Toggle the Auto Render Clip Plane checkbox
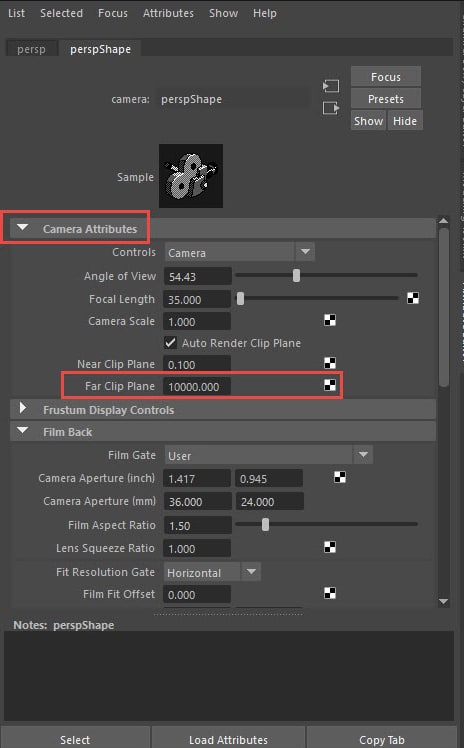Image resolution: width=464 pixels, height=748 pixels. click(x=170, y=343)
